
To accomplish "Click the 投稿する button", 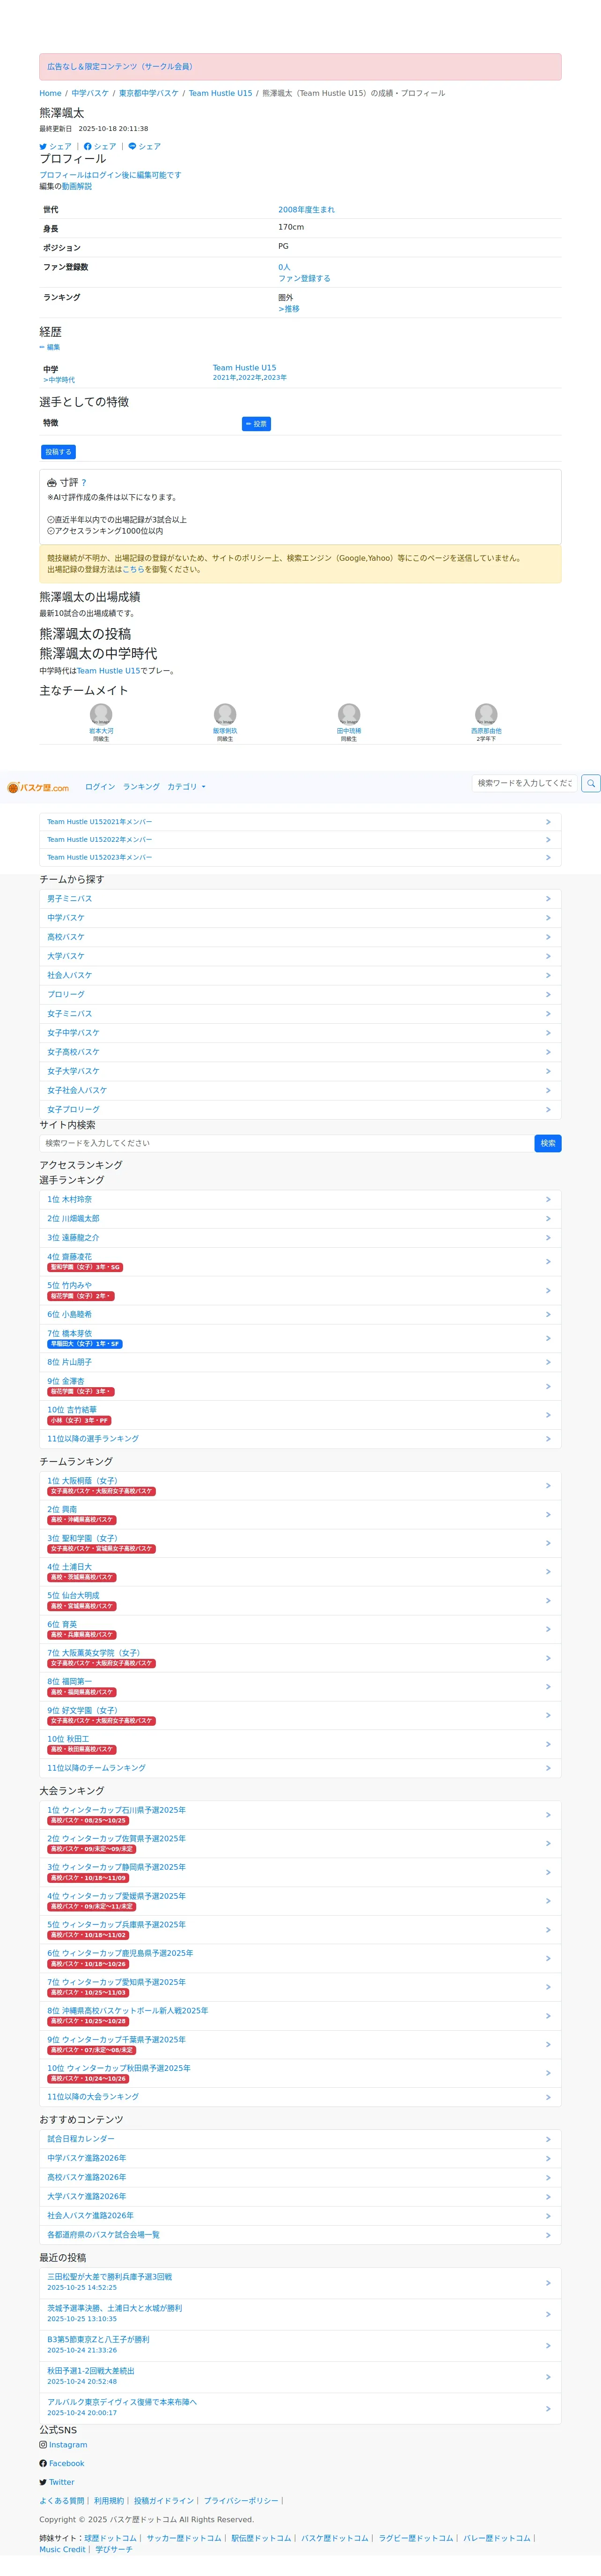I will click(x=58, y=452).
